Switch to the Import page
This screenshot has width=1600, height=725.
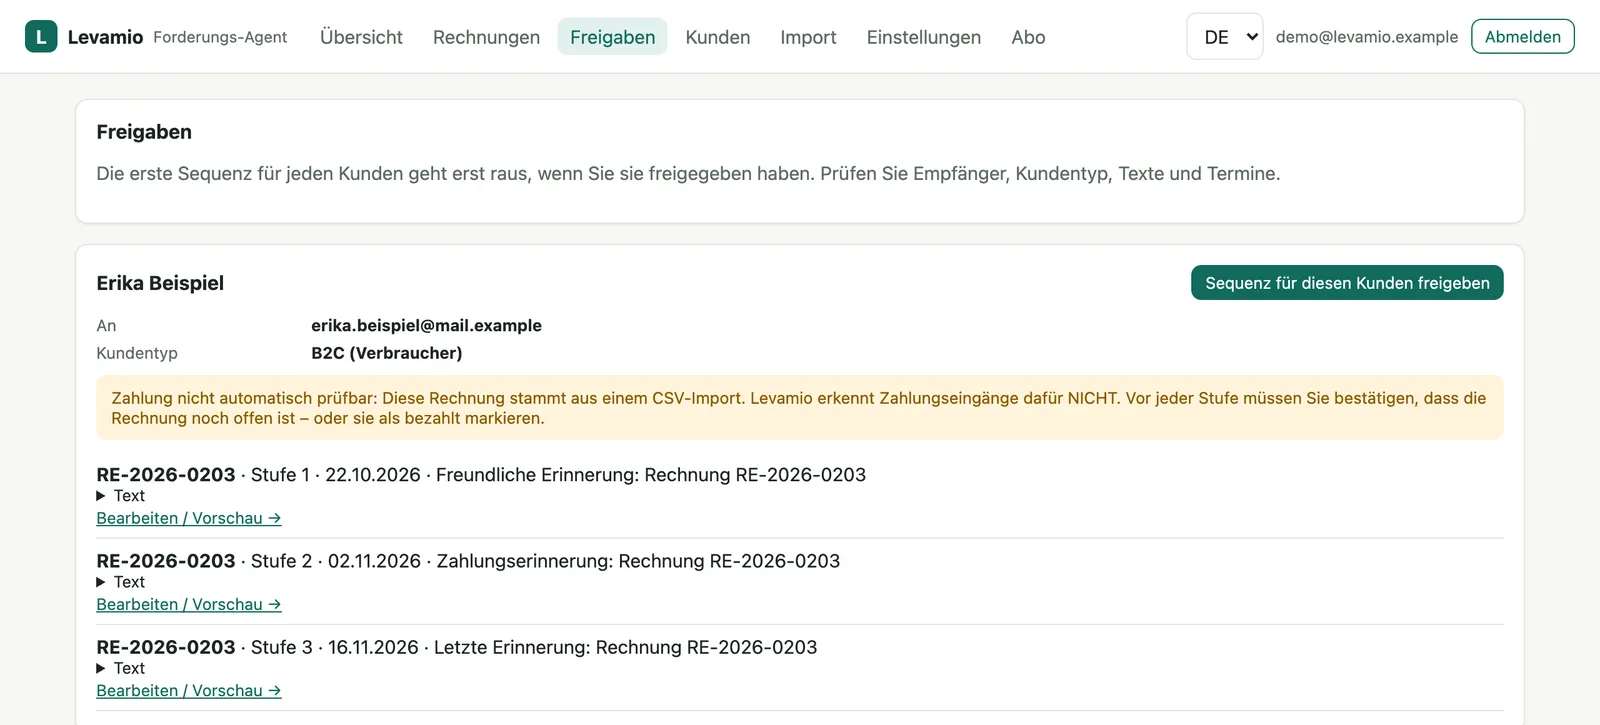point(808,37)
